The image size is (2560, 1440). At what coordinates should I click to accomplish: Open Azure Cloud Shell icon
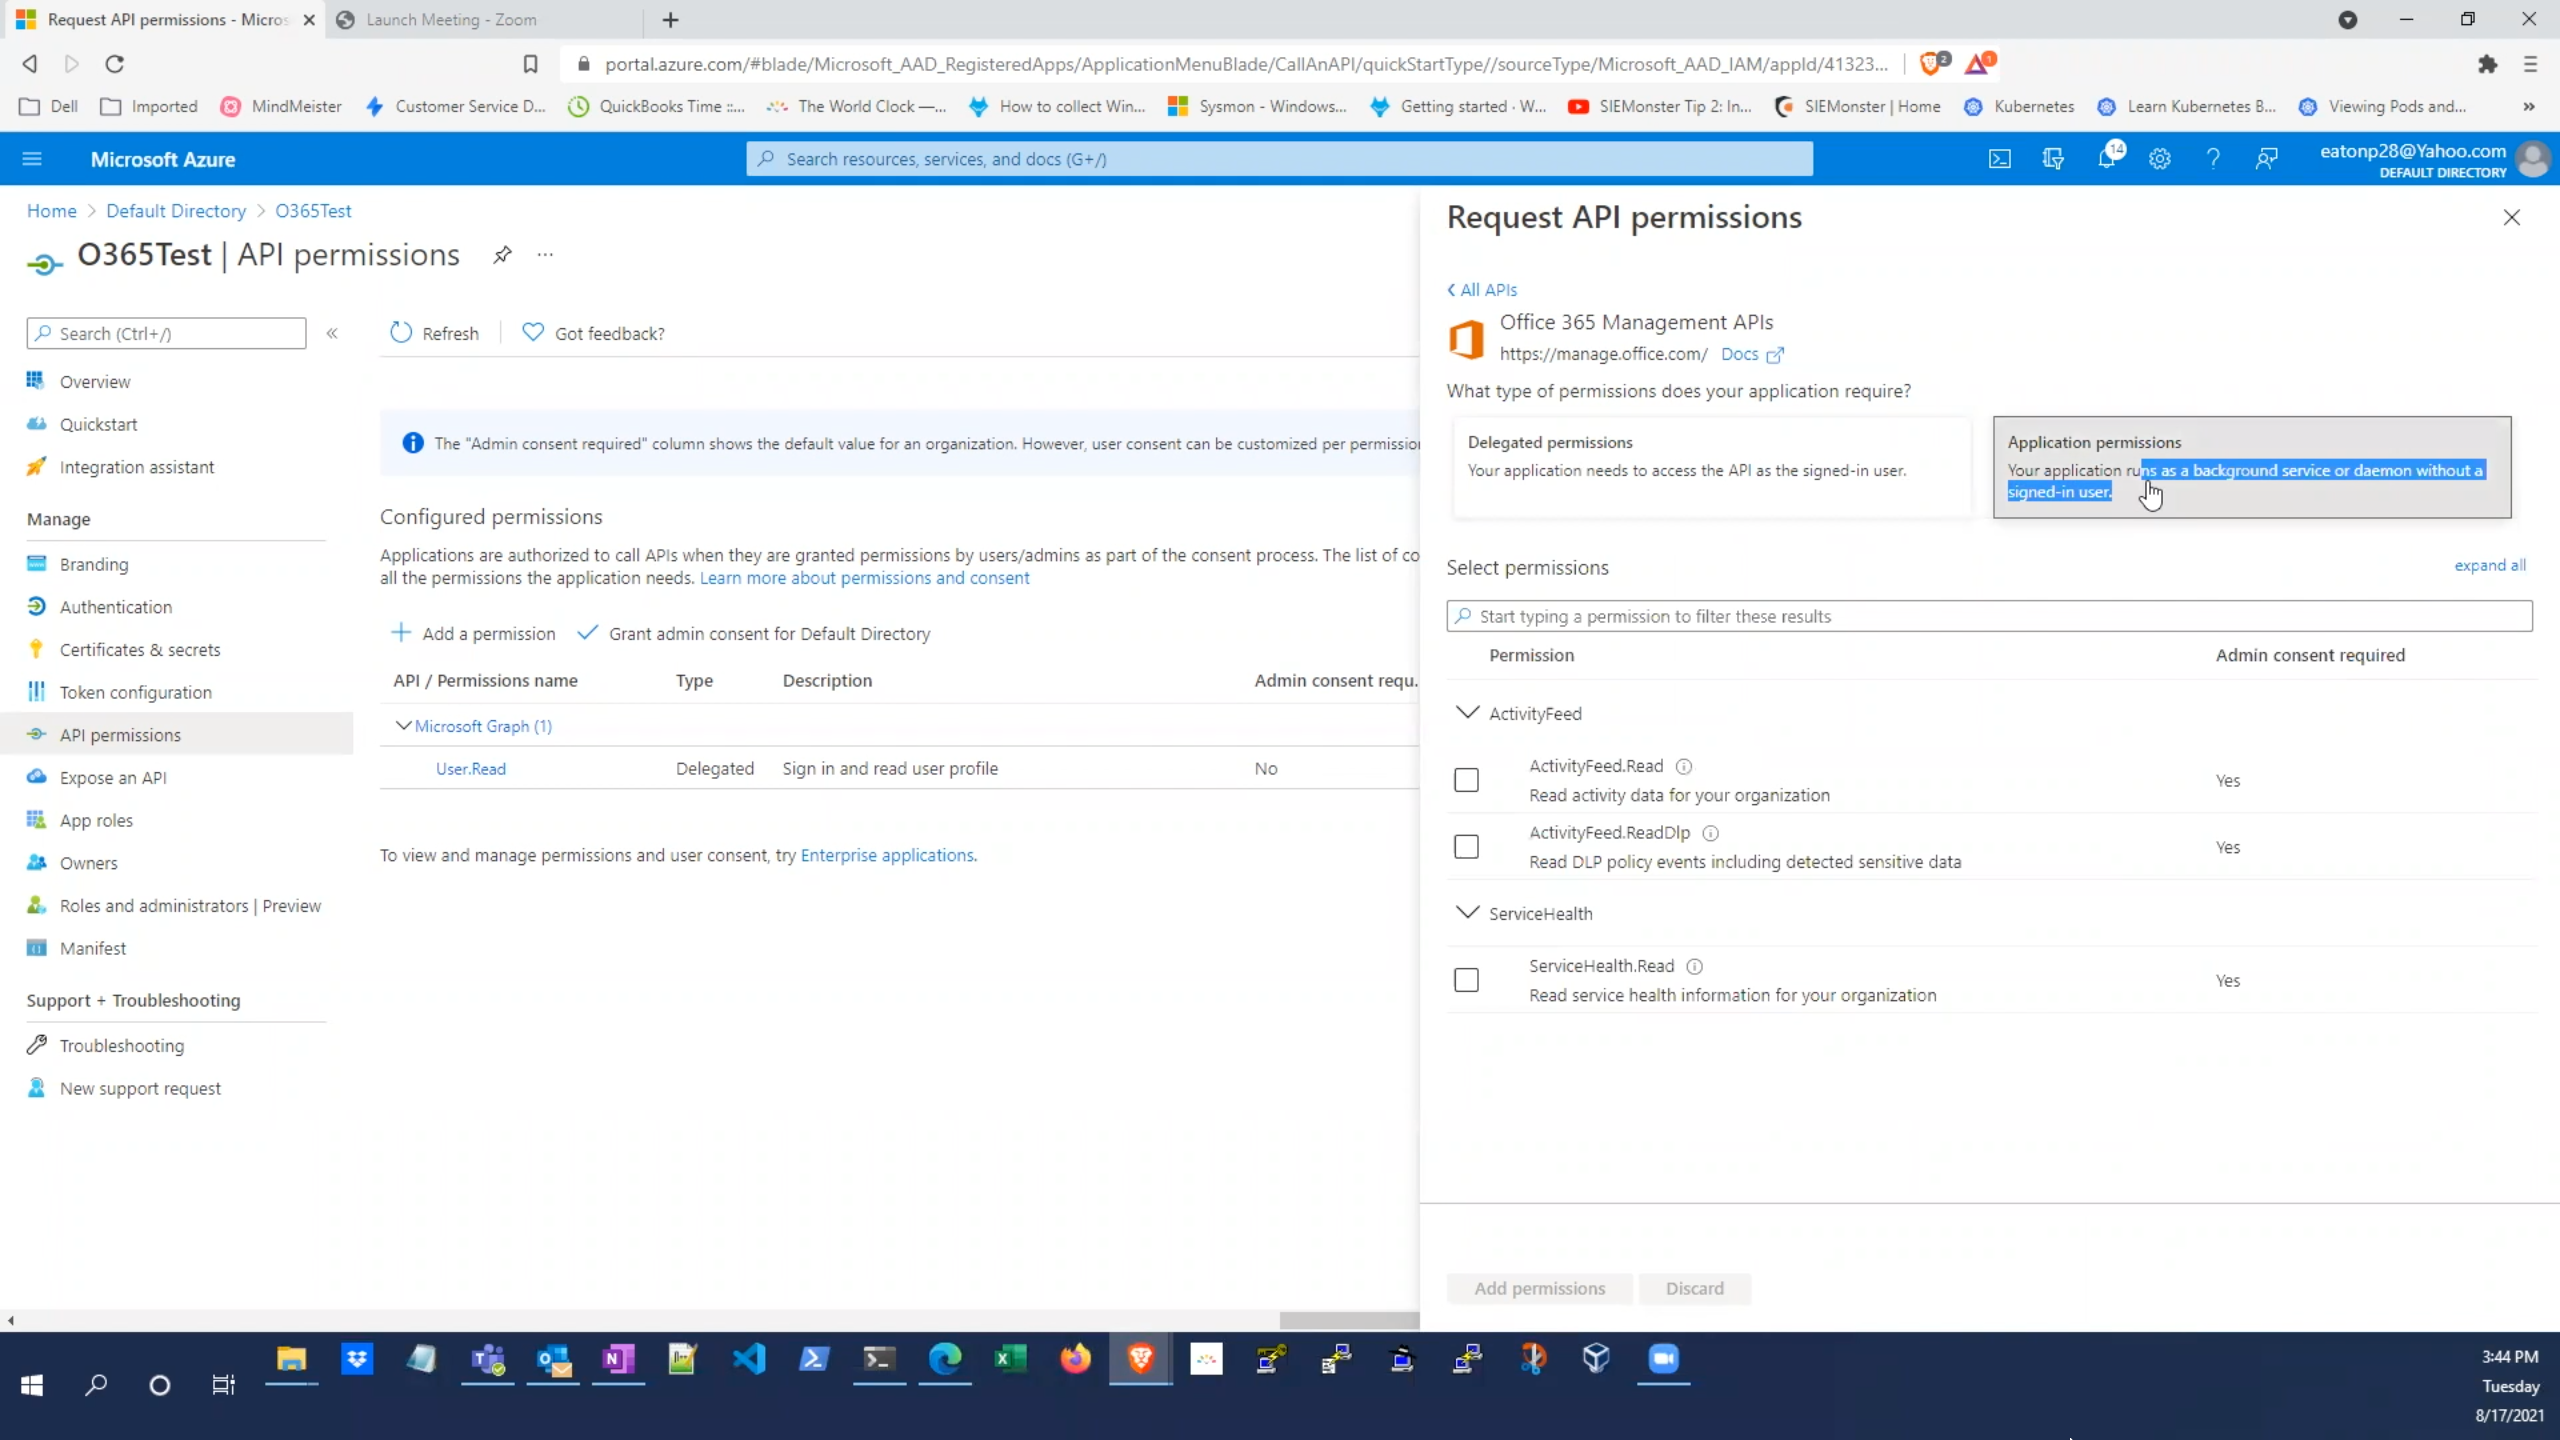tap(1999, 159)
